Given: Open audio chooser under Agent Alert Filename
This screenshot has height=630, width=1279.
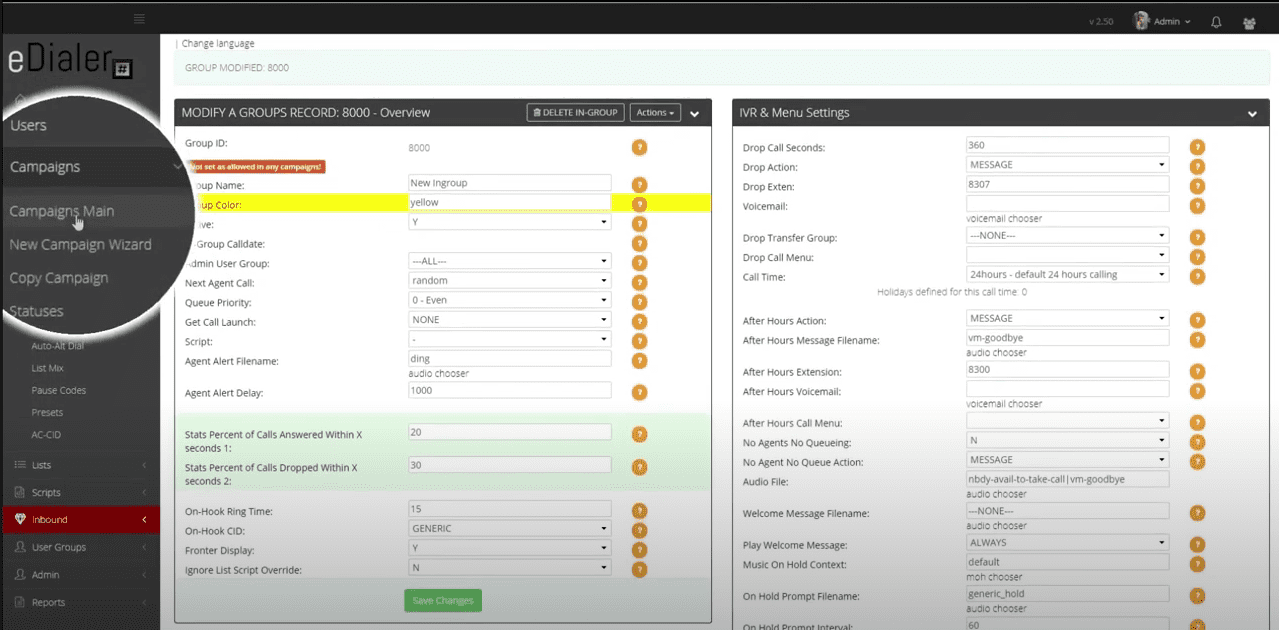Looking at the screenshot, I should point(439,374).
